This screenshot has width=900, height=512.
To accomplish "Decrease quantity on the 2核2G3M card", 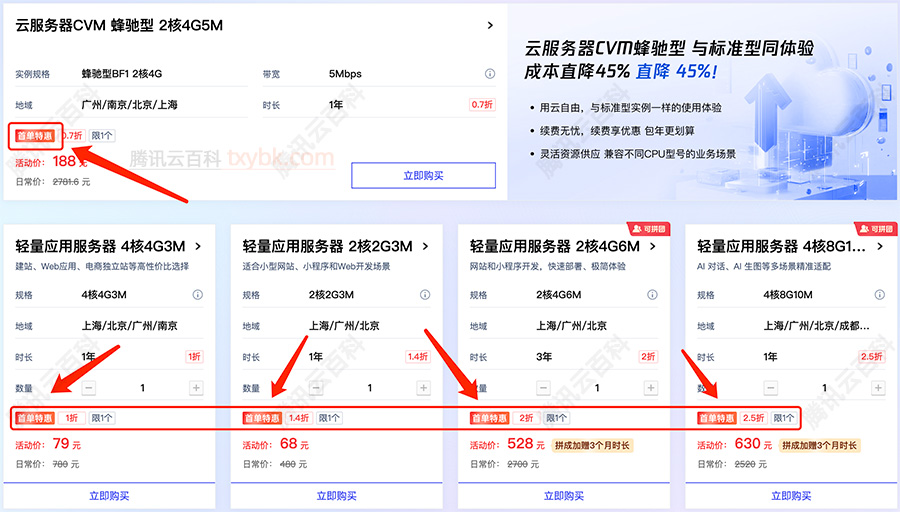I will point(316,388).
